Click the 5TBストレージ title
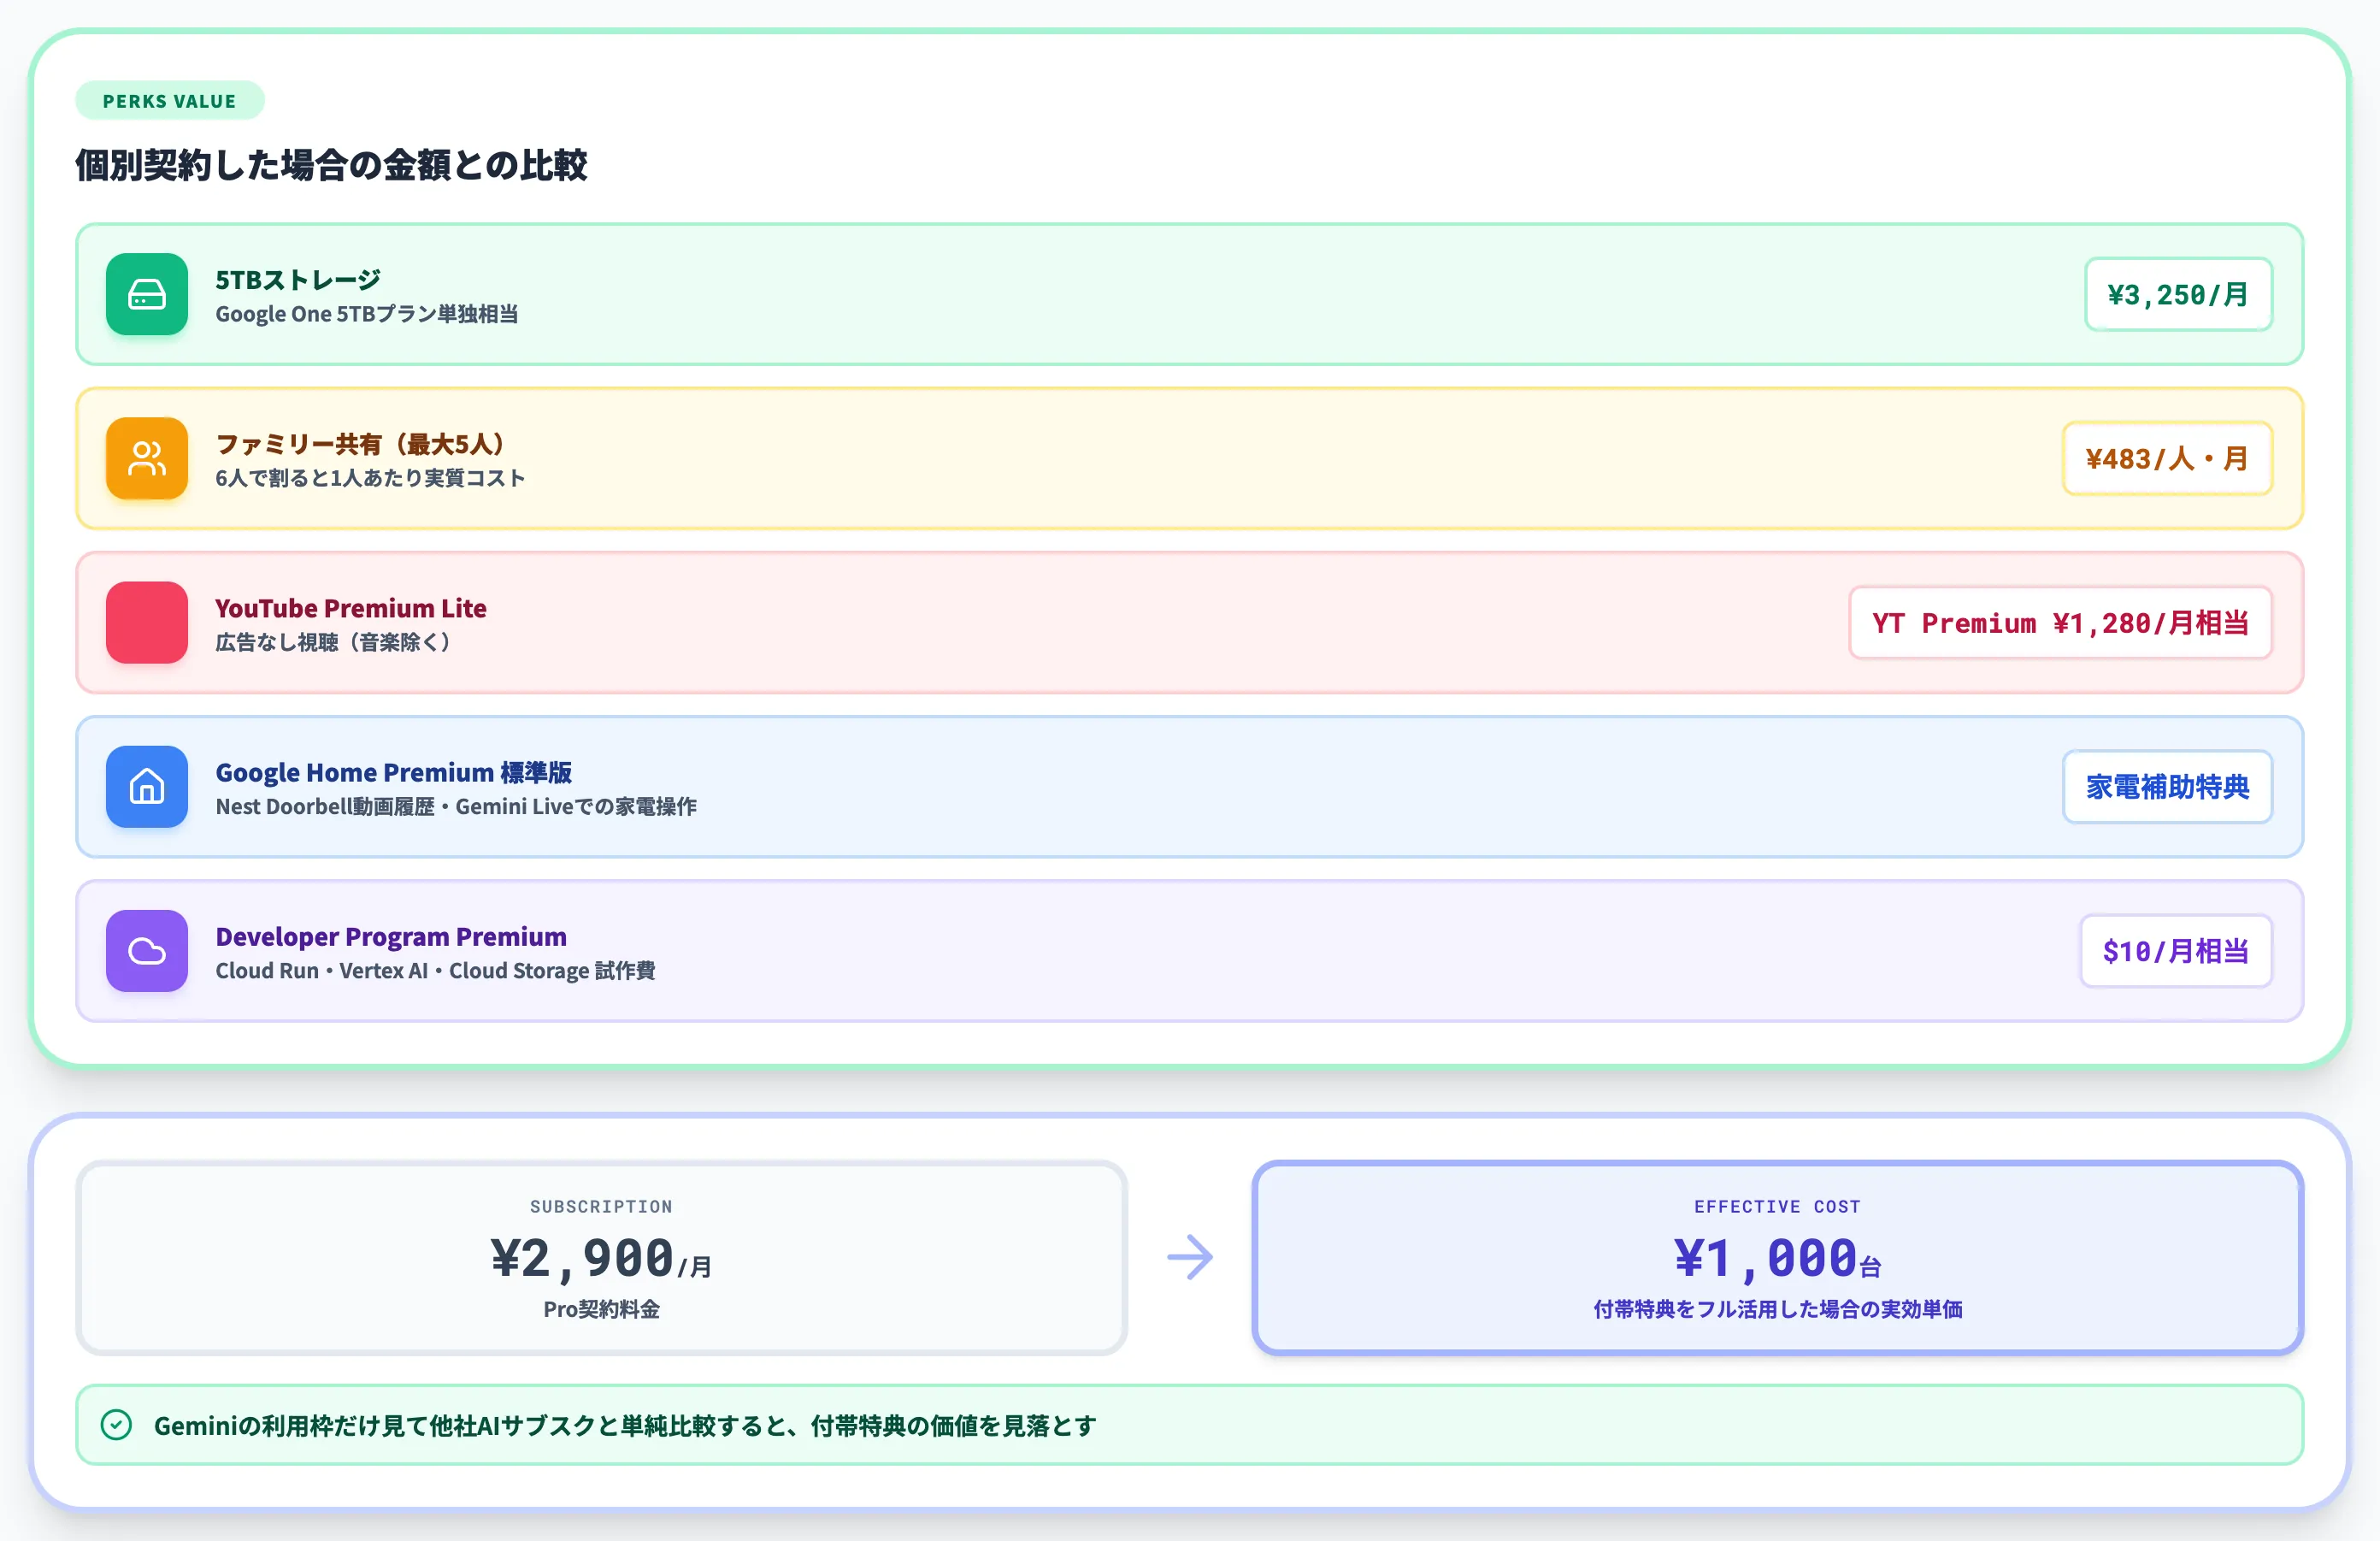 coord(298,280)
